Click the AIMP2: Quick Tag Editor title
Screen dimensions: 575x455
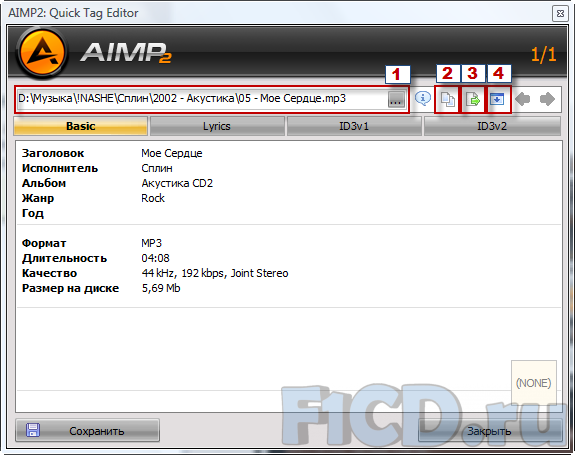point(73,13)
